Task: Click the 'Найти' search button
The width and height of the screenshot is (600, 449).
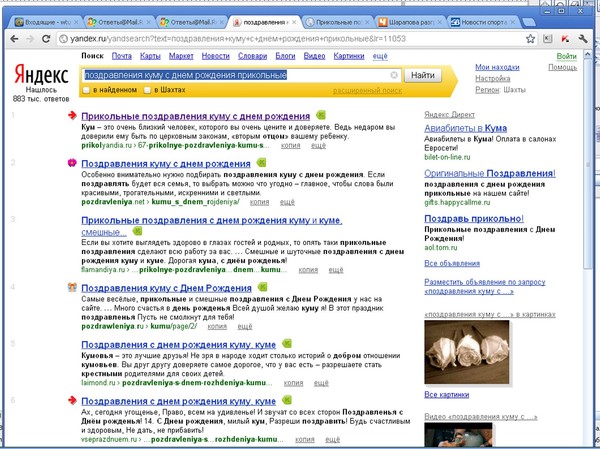Action: tap(422, 75)
